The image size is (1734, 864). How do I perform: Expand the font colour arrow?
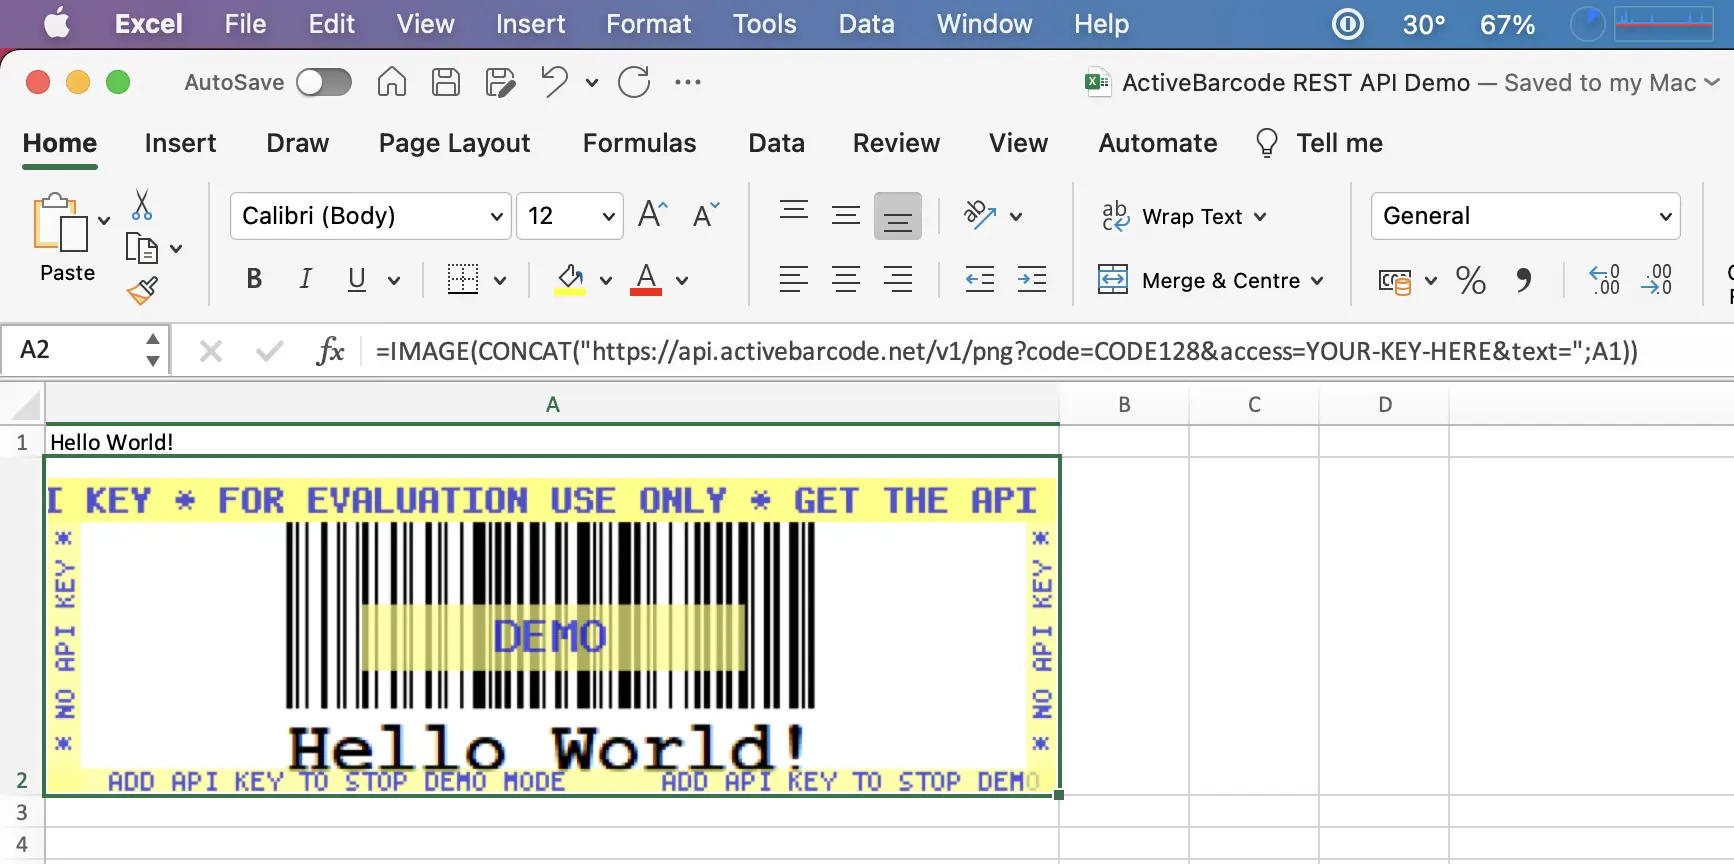pyautogui.click(x=682, y=281)
